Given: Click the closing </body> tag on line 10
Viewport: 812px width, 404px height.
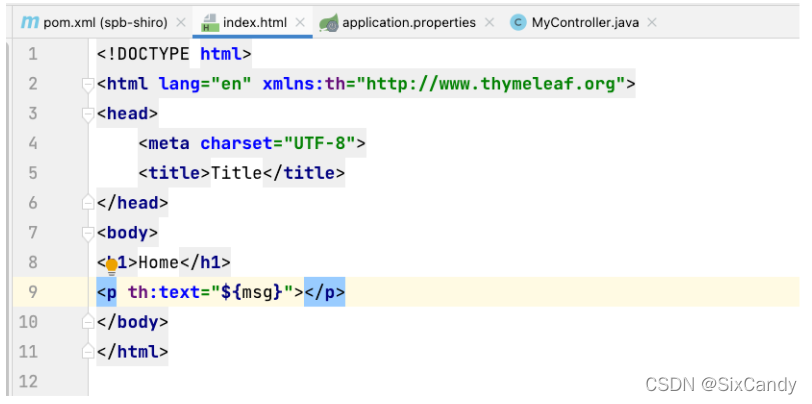Looking at the screenshot, I should point(133,322).
